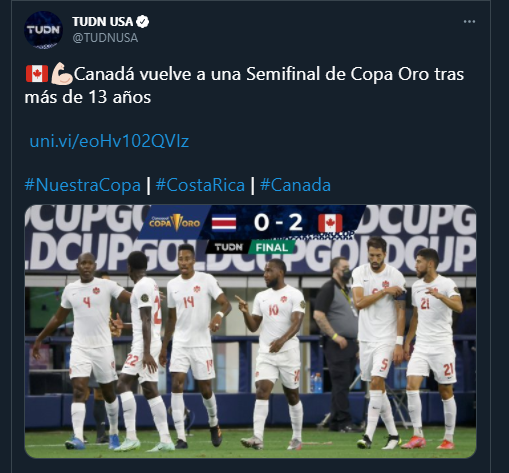Click the flexed biceps emoji
The image size is (509, 473).
(x=62, y=73)
